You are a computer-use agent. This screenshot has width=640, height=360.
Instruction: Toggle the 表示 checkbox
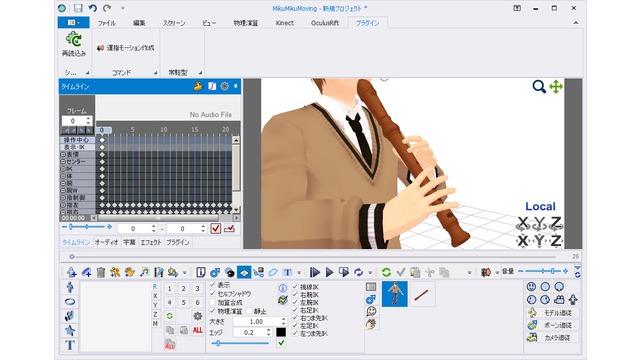(212, 284)
